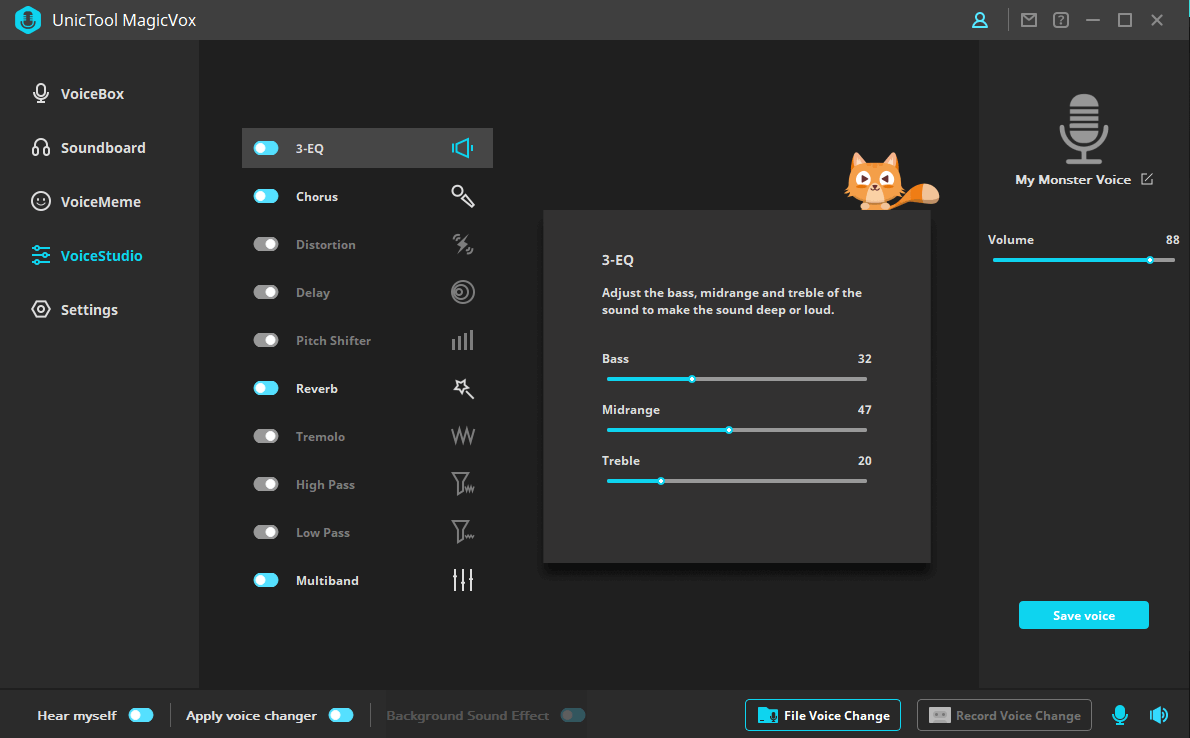The height and width of the screenshot is (738, 1190).
Task: Mute the speaker icon in bottom bar
Action: point(1159,715)
